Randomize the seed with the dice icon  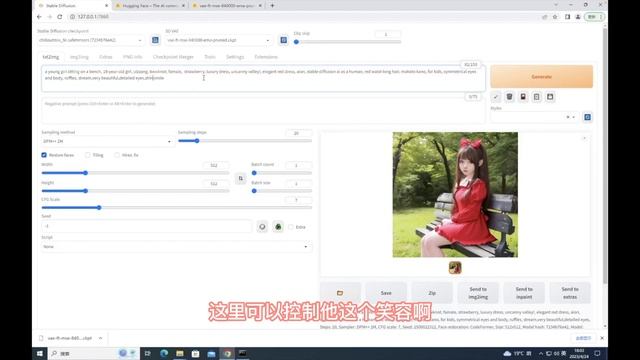[262, 227]
